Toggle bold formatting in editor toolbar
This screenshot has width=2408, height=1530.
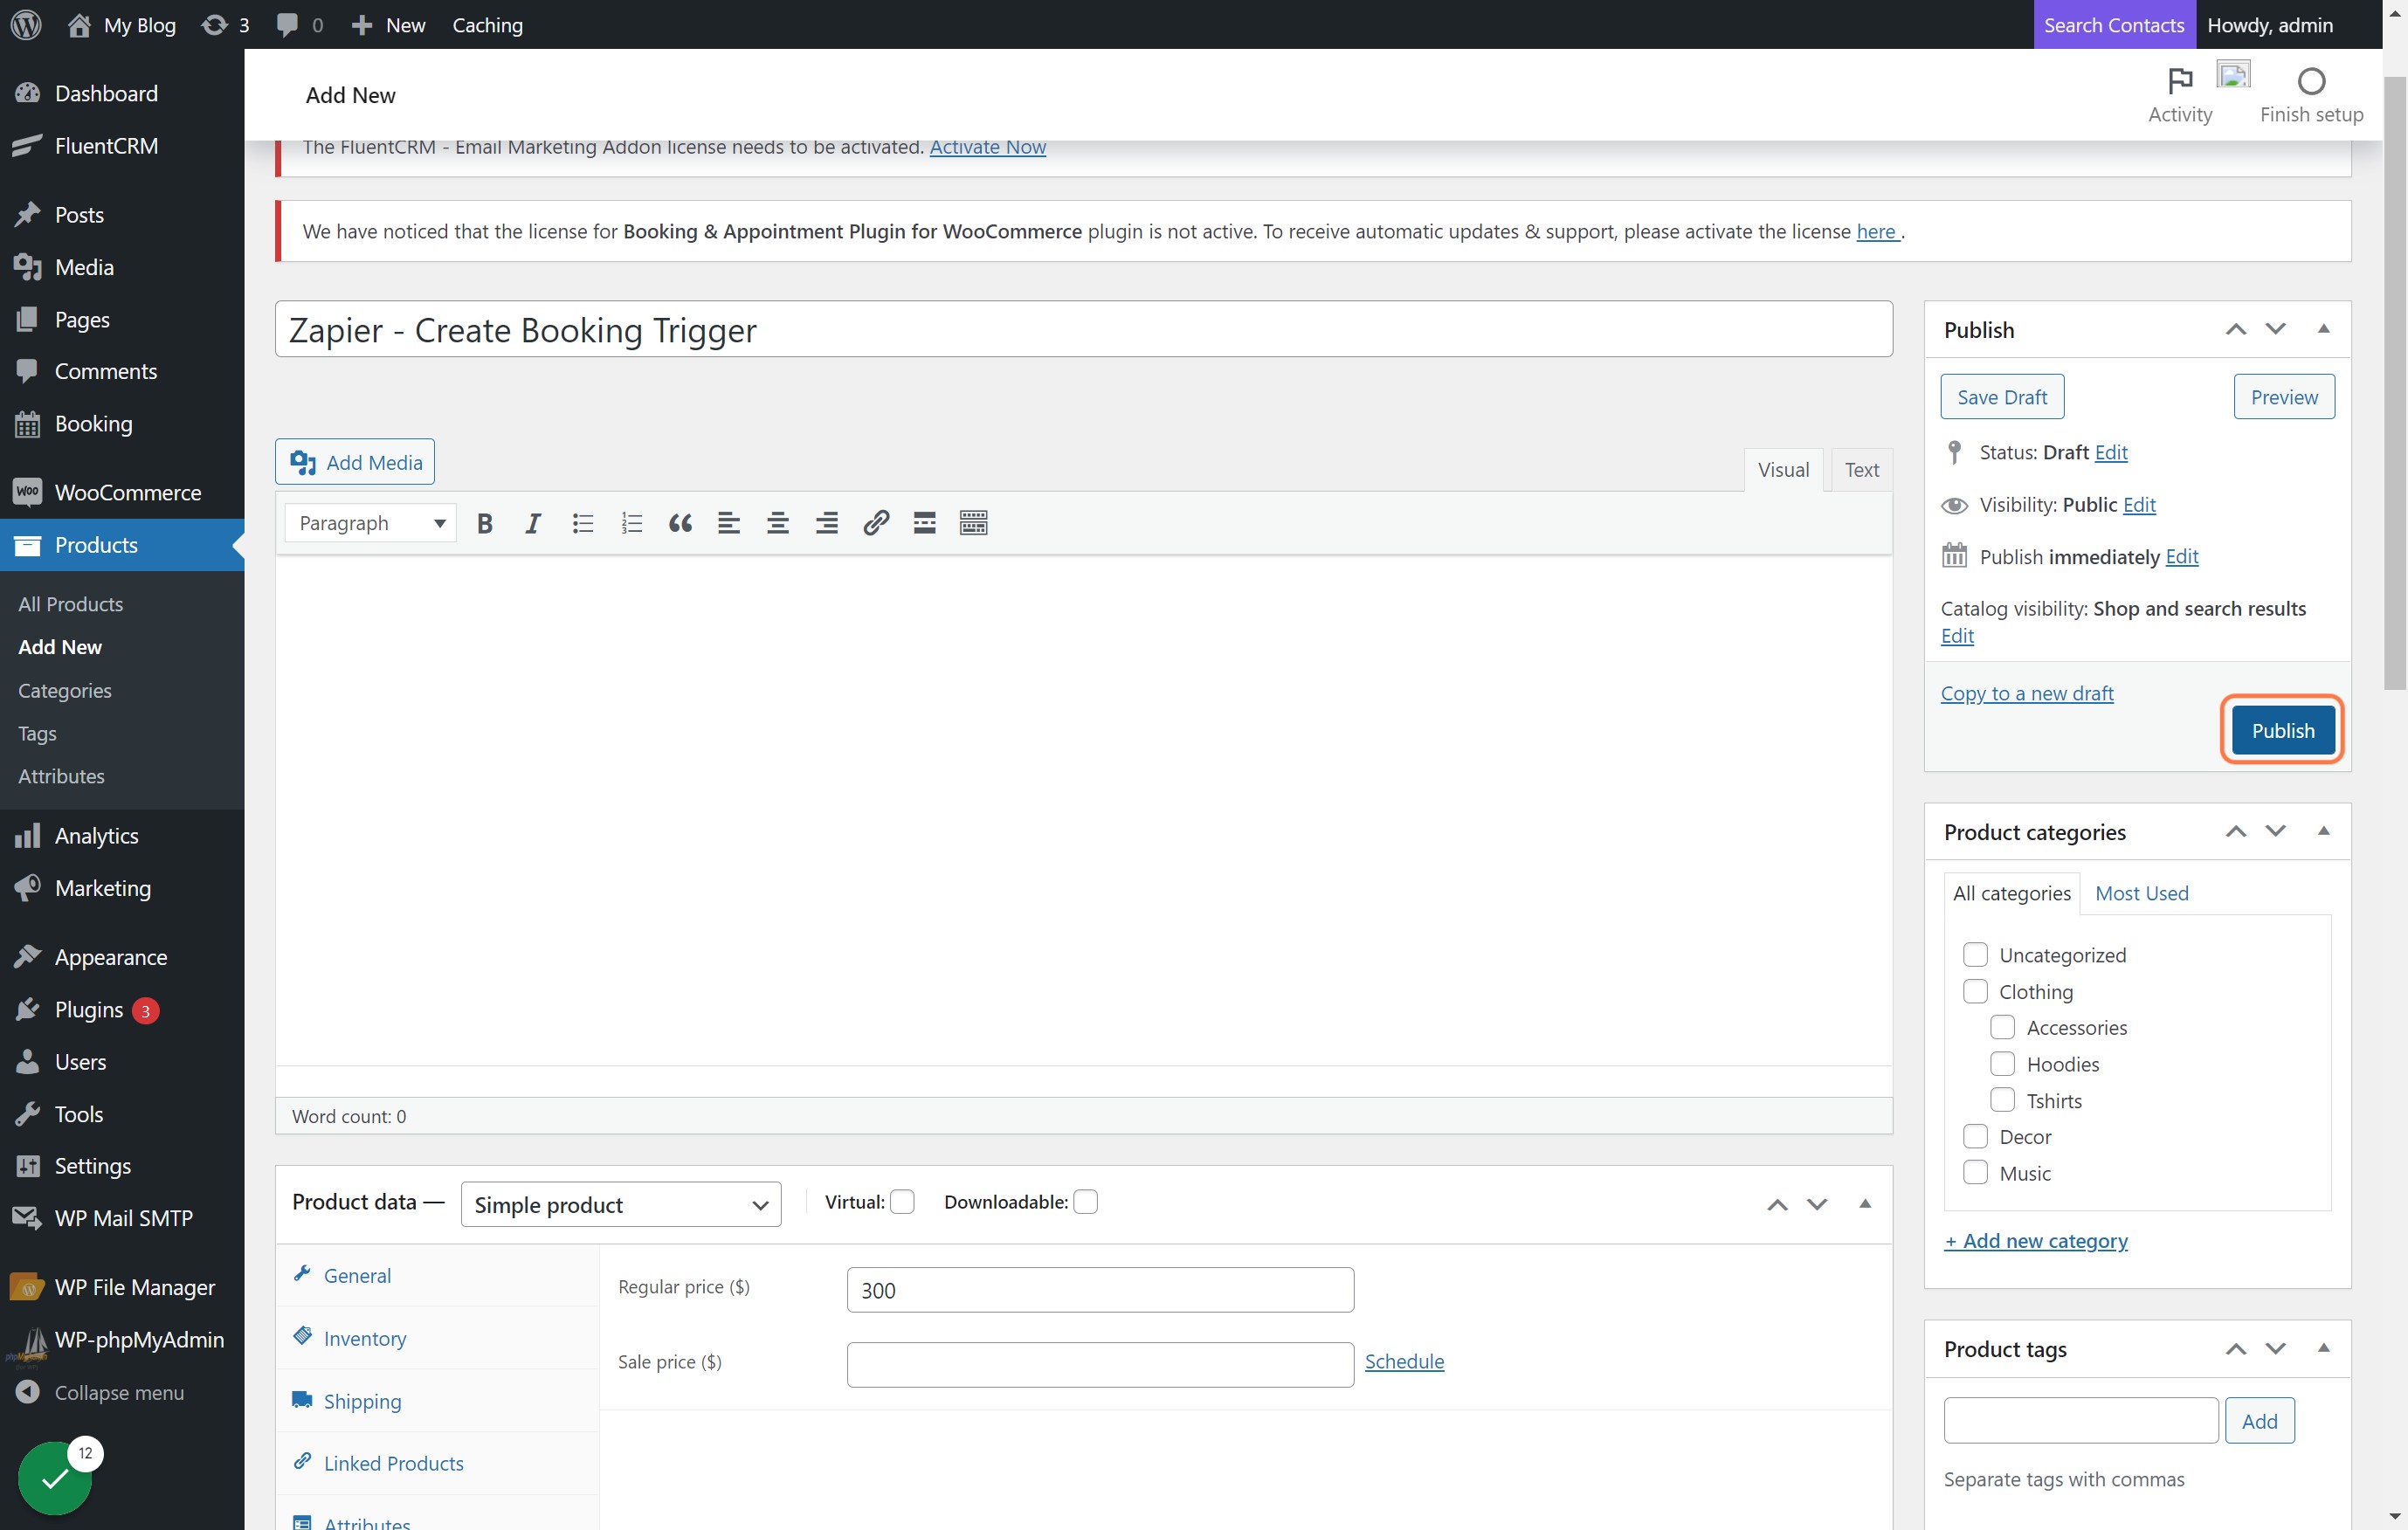point(485,523)
